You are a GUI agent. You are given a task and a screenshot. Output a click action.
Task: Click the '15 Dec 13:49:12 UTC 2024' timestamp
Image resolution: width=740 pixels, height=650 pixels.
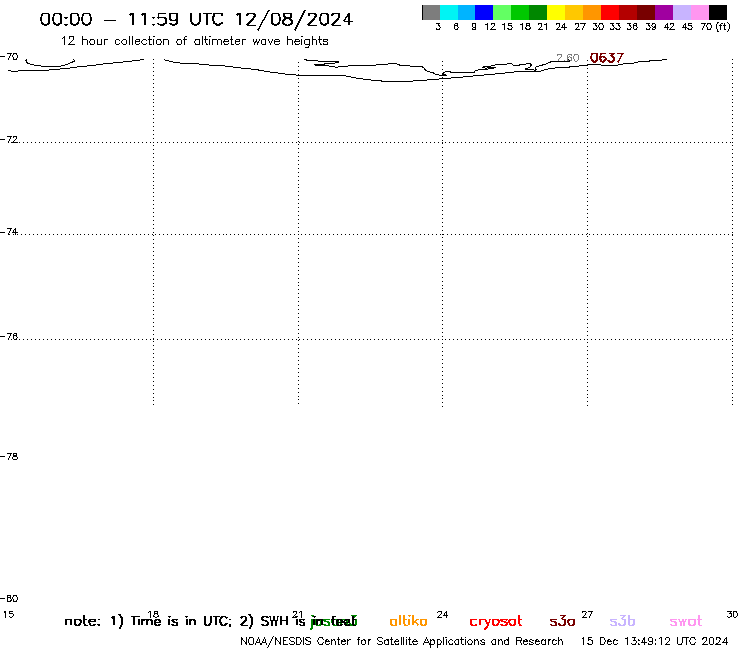tap(654, 642)
